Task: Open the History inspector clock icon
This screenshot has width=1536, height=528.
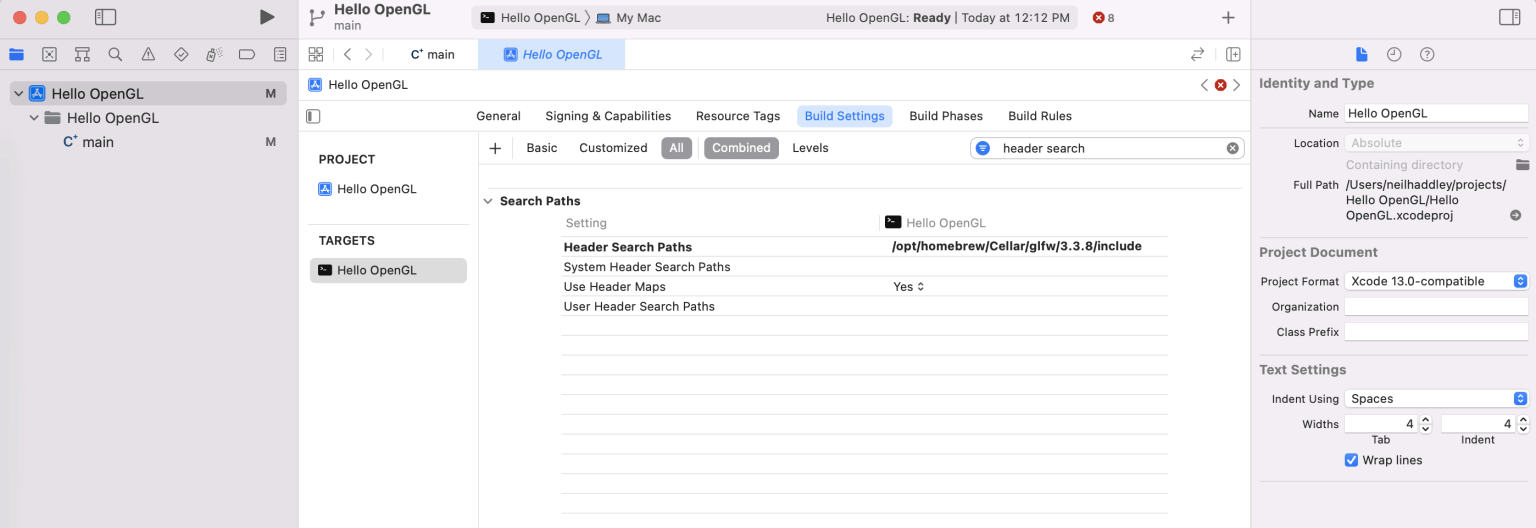Action: tap(1394, 54)
